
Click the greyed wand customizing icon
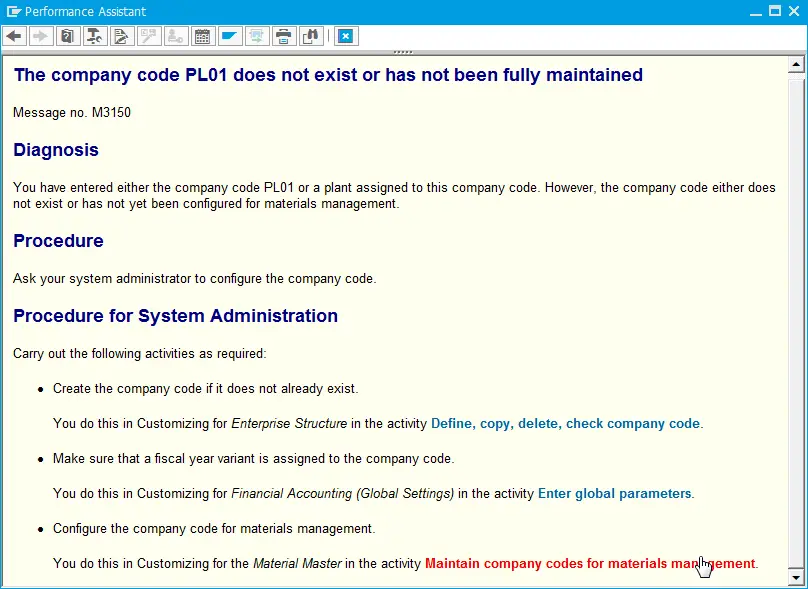[149, 37]
